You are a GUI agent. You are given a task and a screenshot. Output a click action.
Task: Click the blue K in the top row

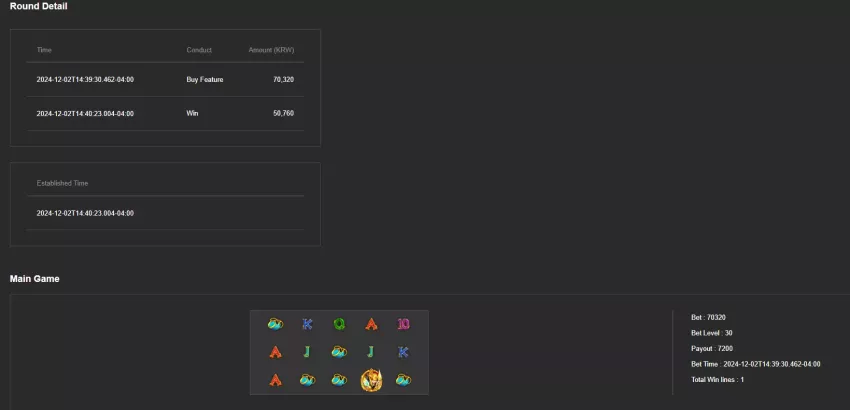307,324
